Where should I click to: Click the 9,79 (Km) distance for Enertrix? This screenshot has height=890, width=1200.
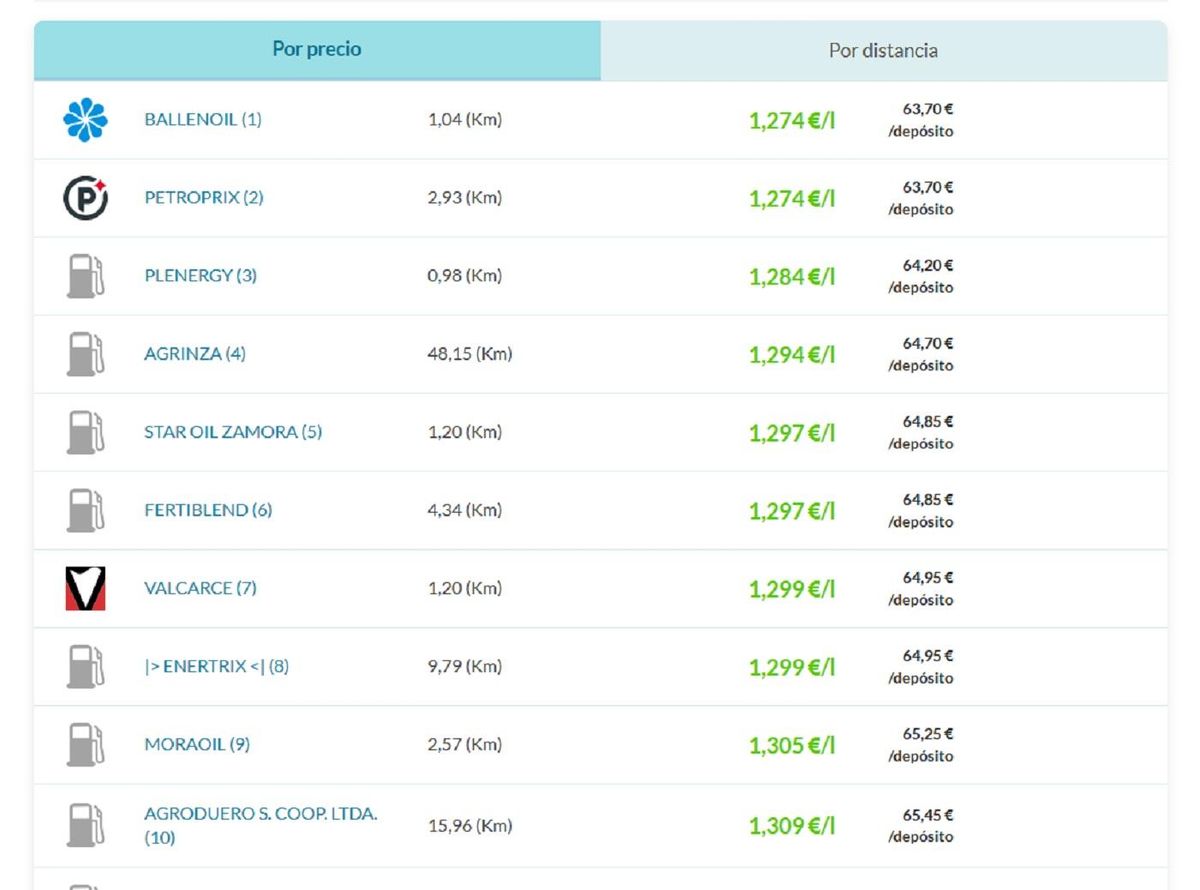(x=465, y=666)
